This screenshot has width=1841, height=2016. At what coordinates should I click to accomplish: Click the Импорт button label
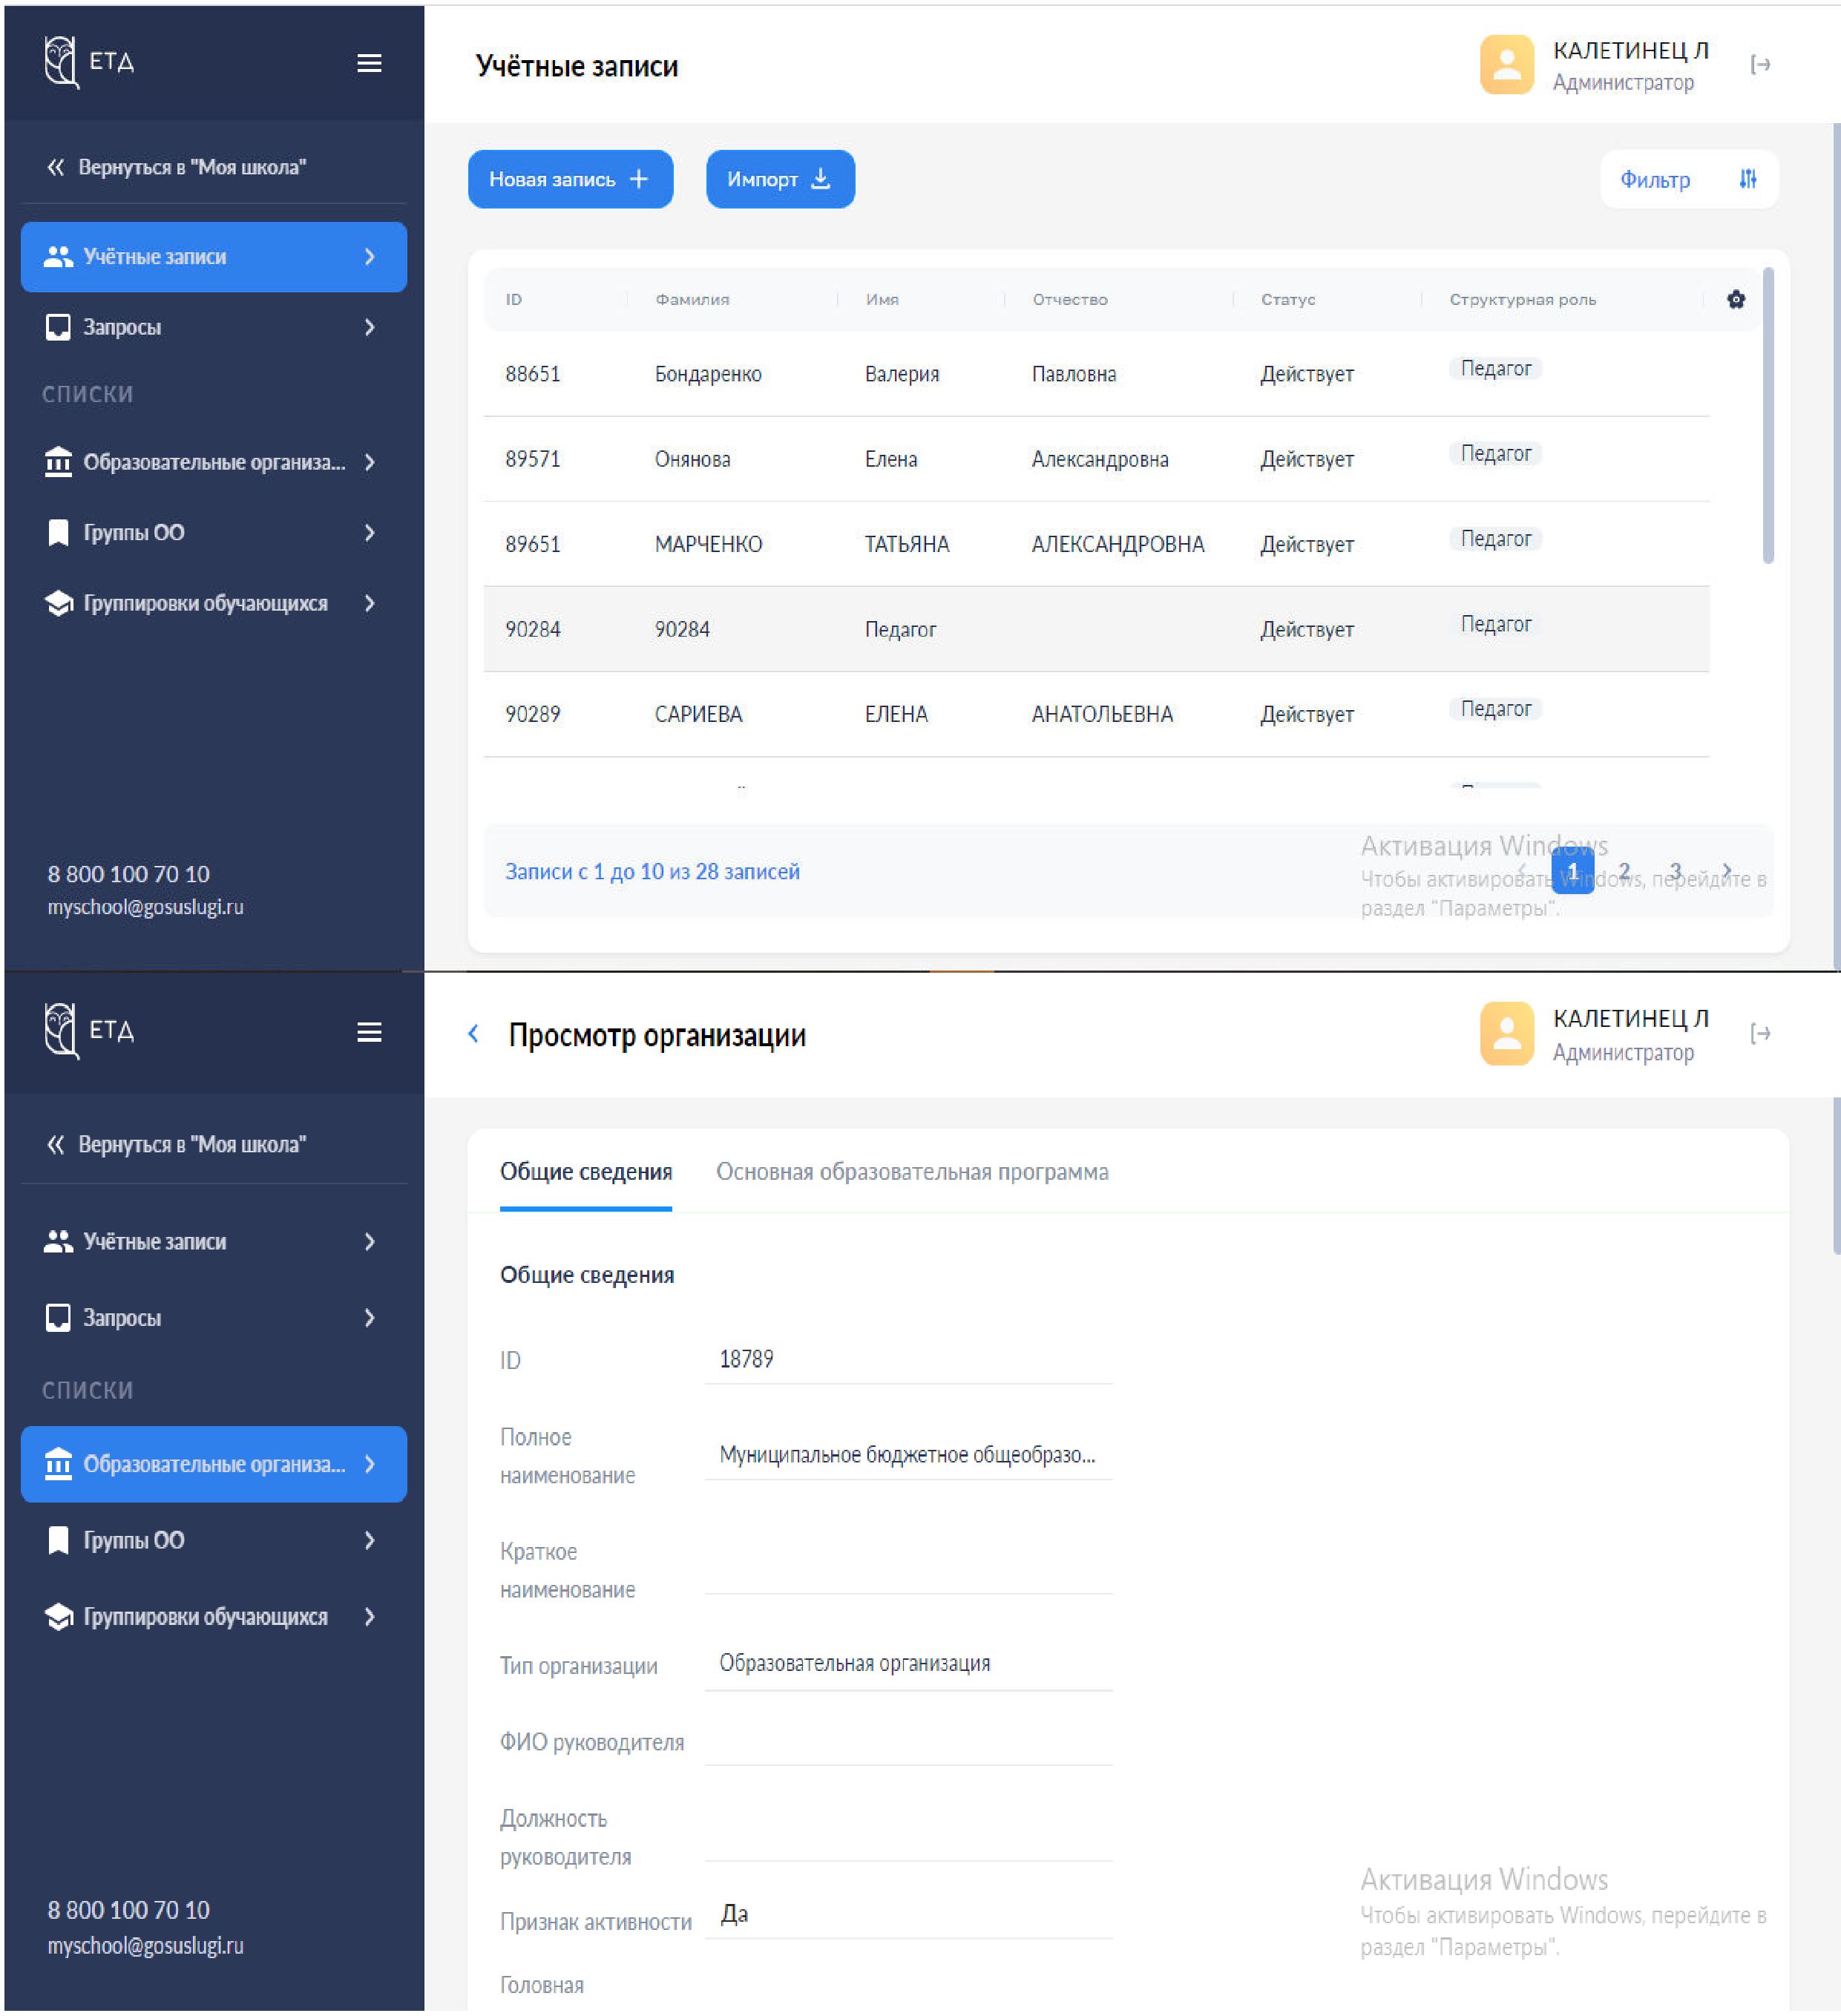click(762, 179)
